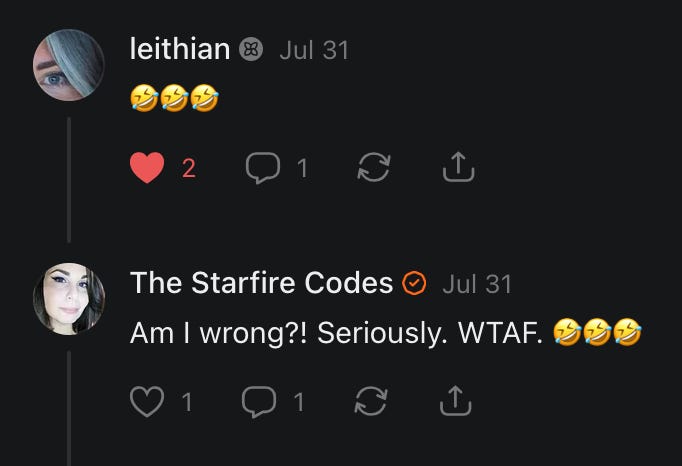Open The Starfire Codes' Jul 31 timestamp
The width and height of the screenshot is (682, 466).
coord(477,284)
